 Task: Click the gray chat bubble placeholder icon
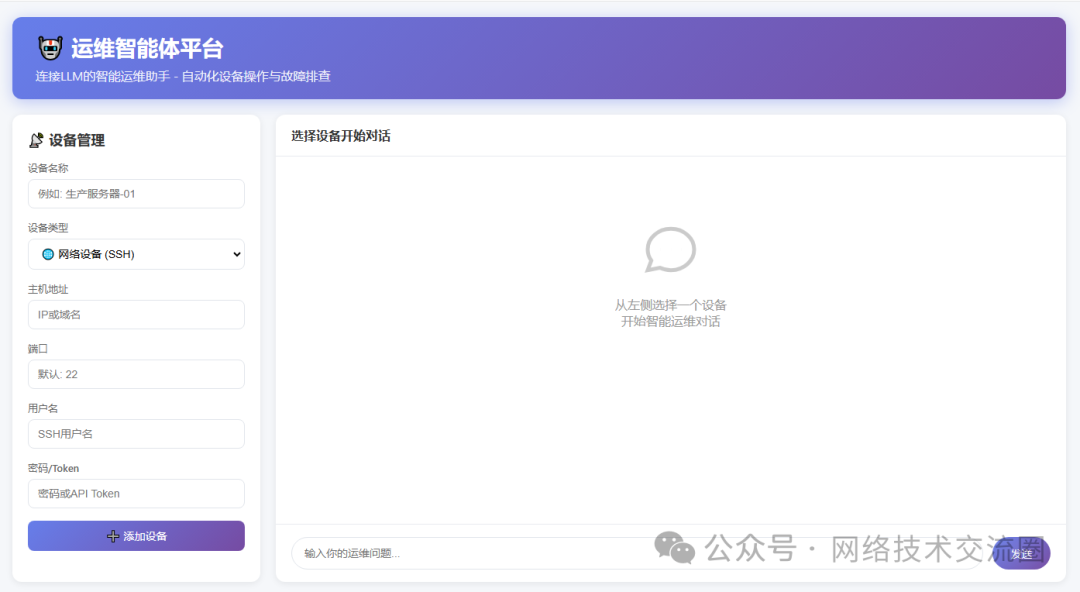click(672, 249)
